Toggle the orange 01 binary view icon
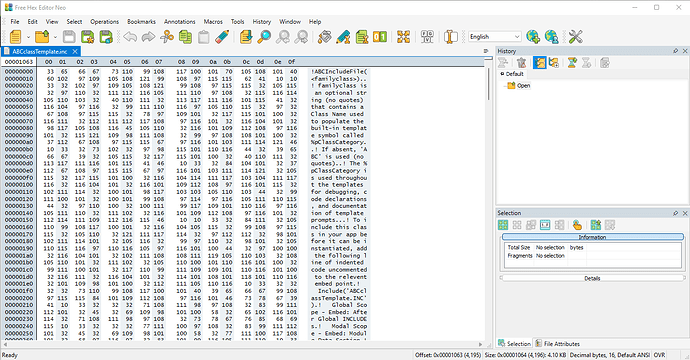 380,37
